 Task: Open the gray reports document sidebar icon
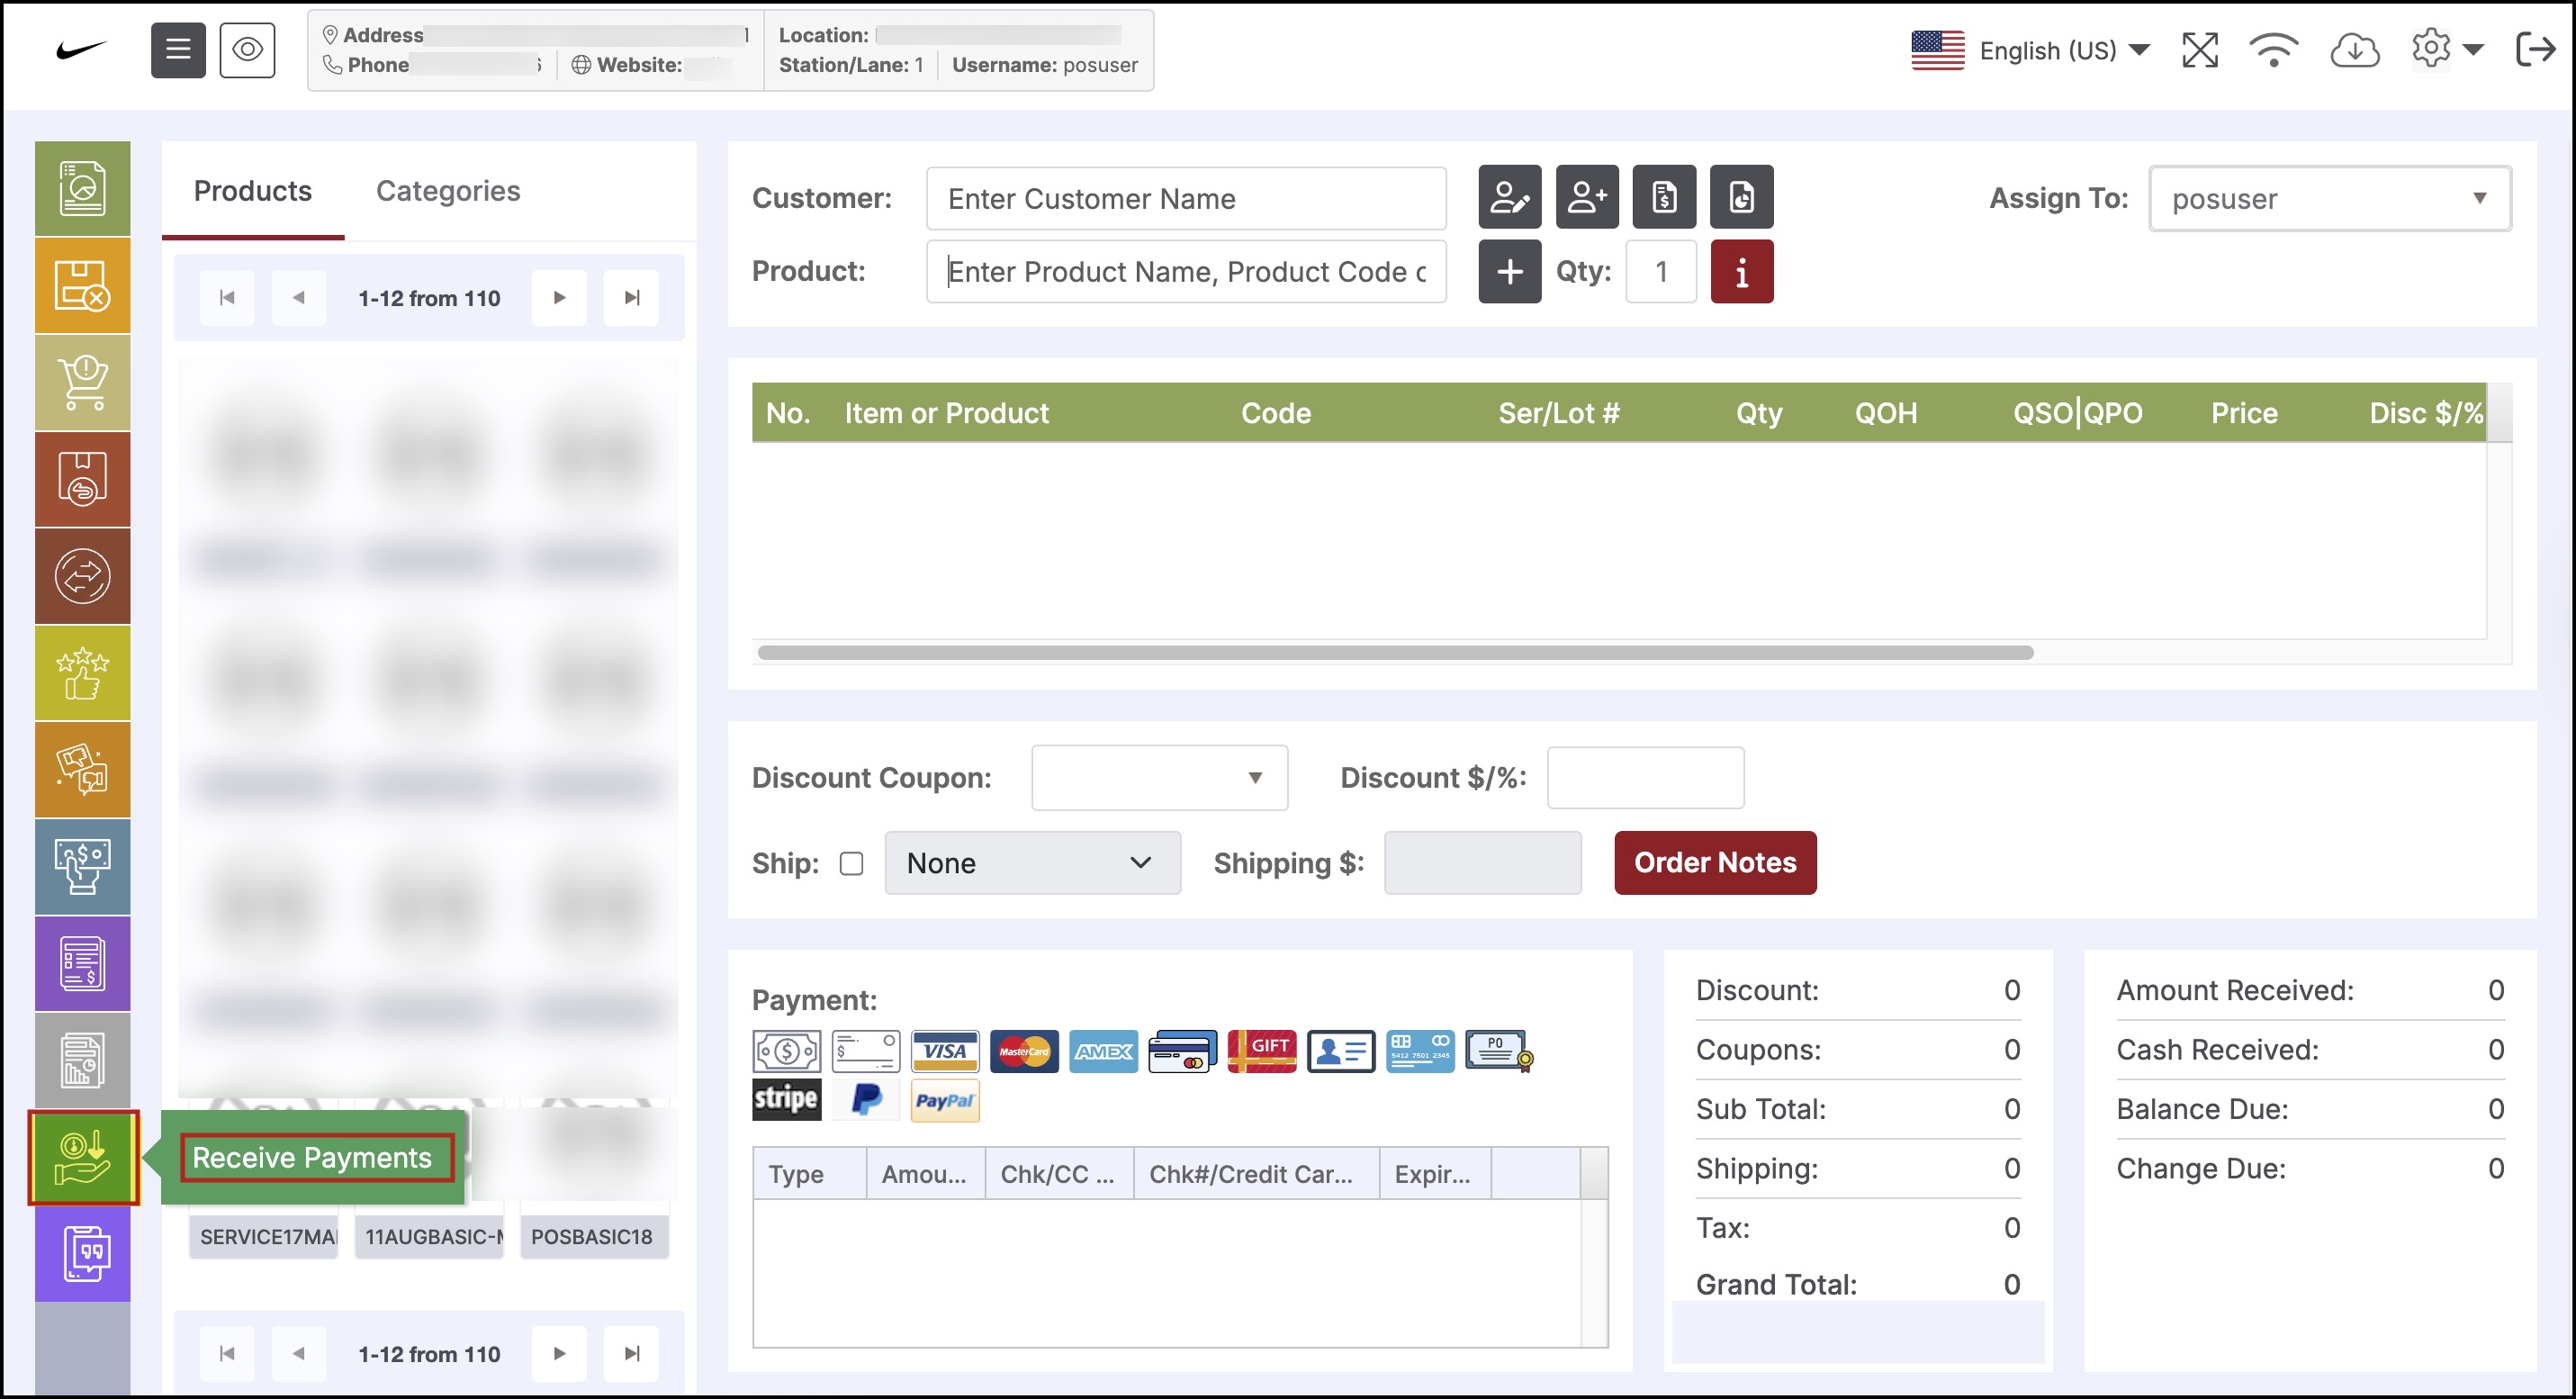point(82,1060)
